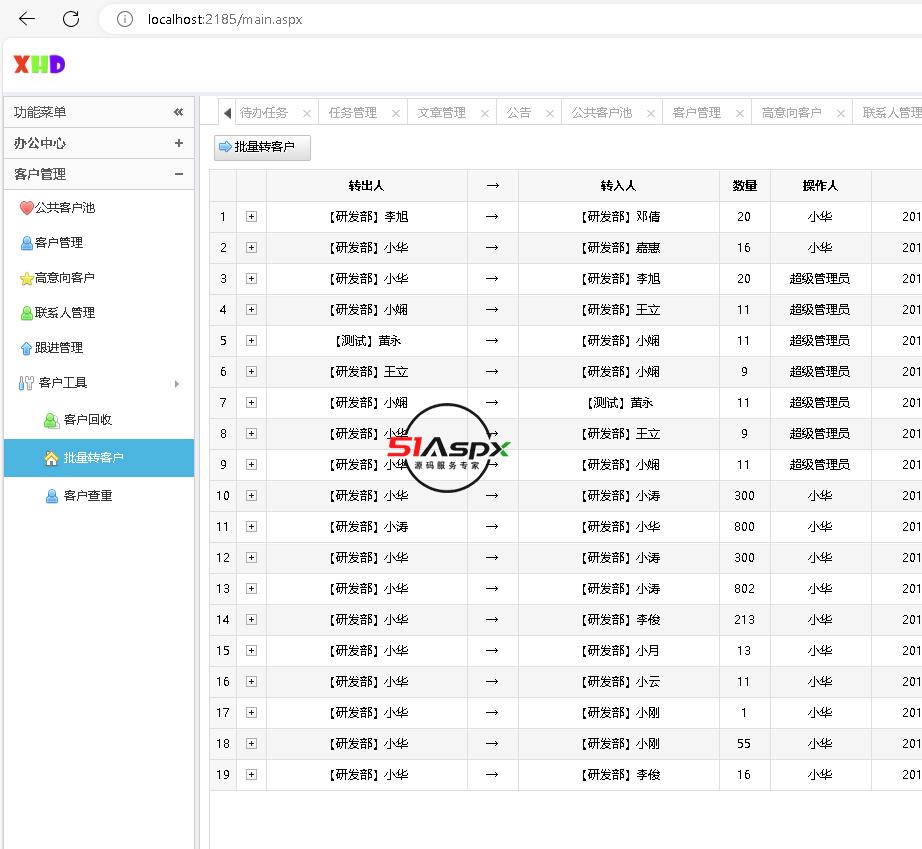Collapse the 客户管理 menu section
The width and height of the screenshot is (922, 849).
coord(179,174)
